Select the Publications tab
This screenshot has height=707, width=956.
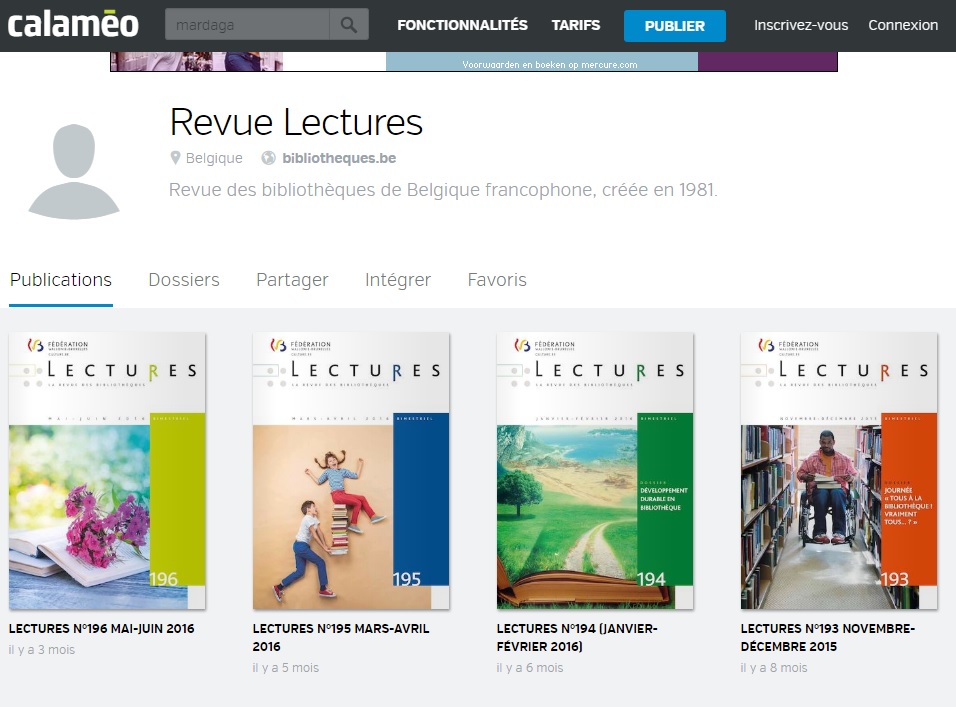(x=61, y=280)
